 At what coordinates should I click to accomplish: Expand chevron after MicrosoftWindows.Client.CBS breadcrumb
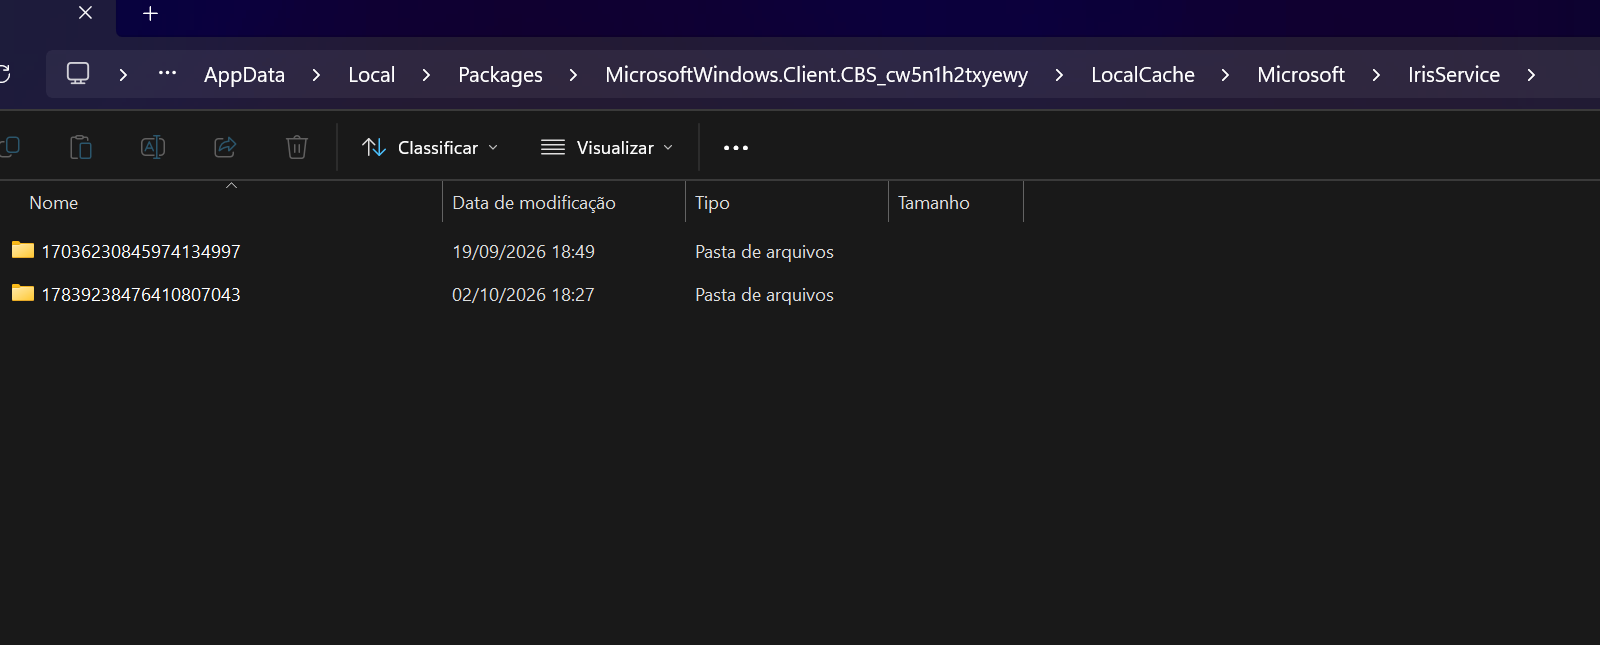point(1059,75)
